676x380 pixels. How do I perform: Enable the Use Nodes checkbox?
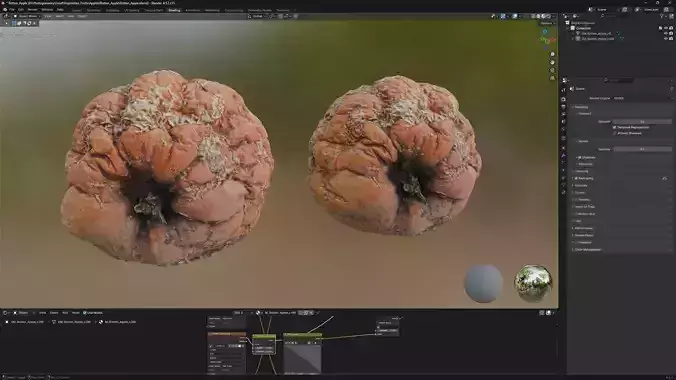85,313
